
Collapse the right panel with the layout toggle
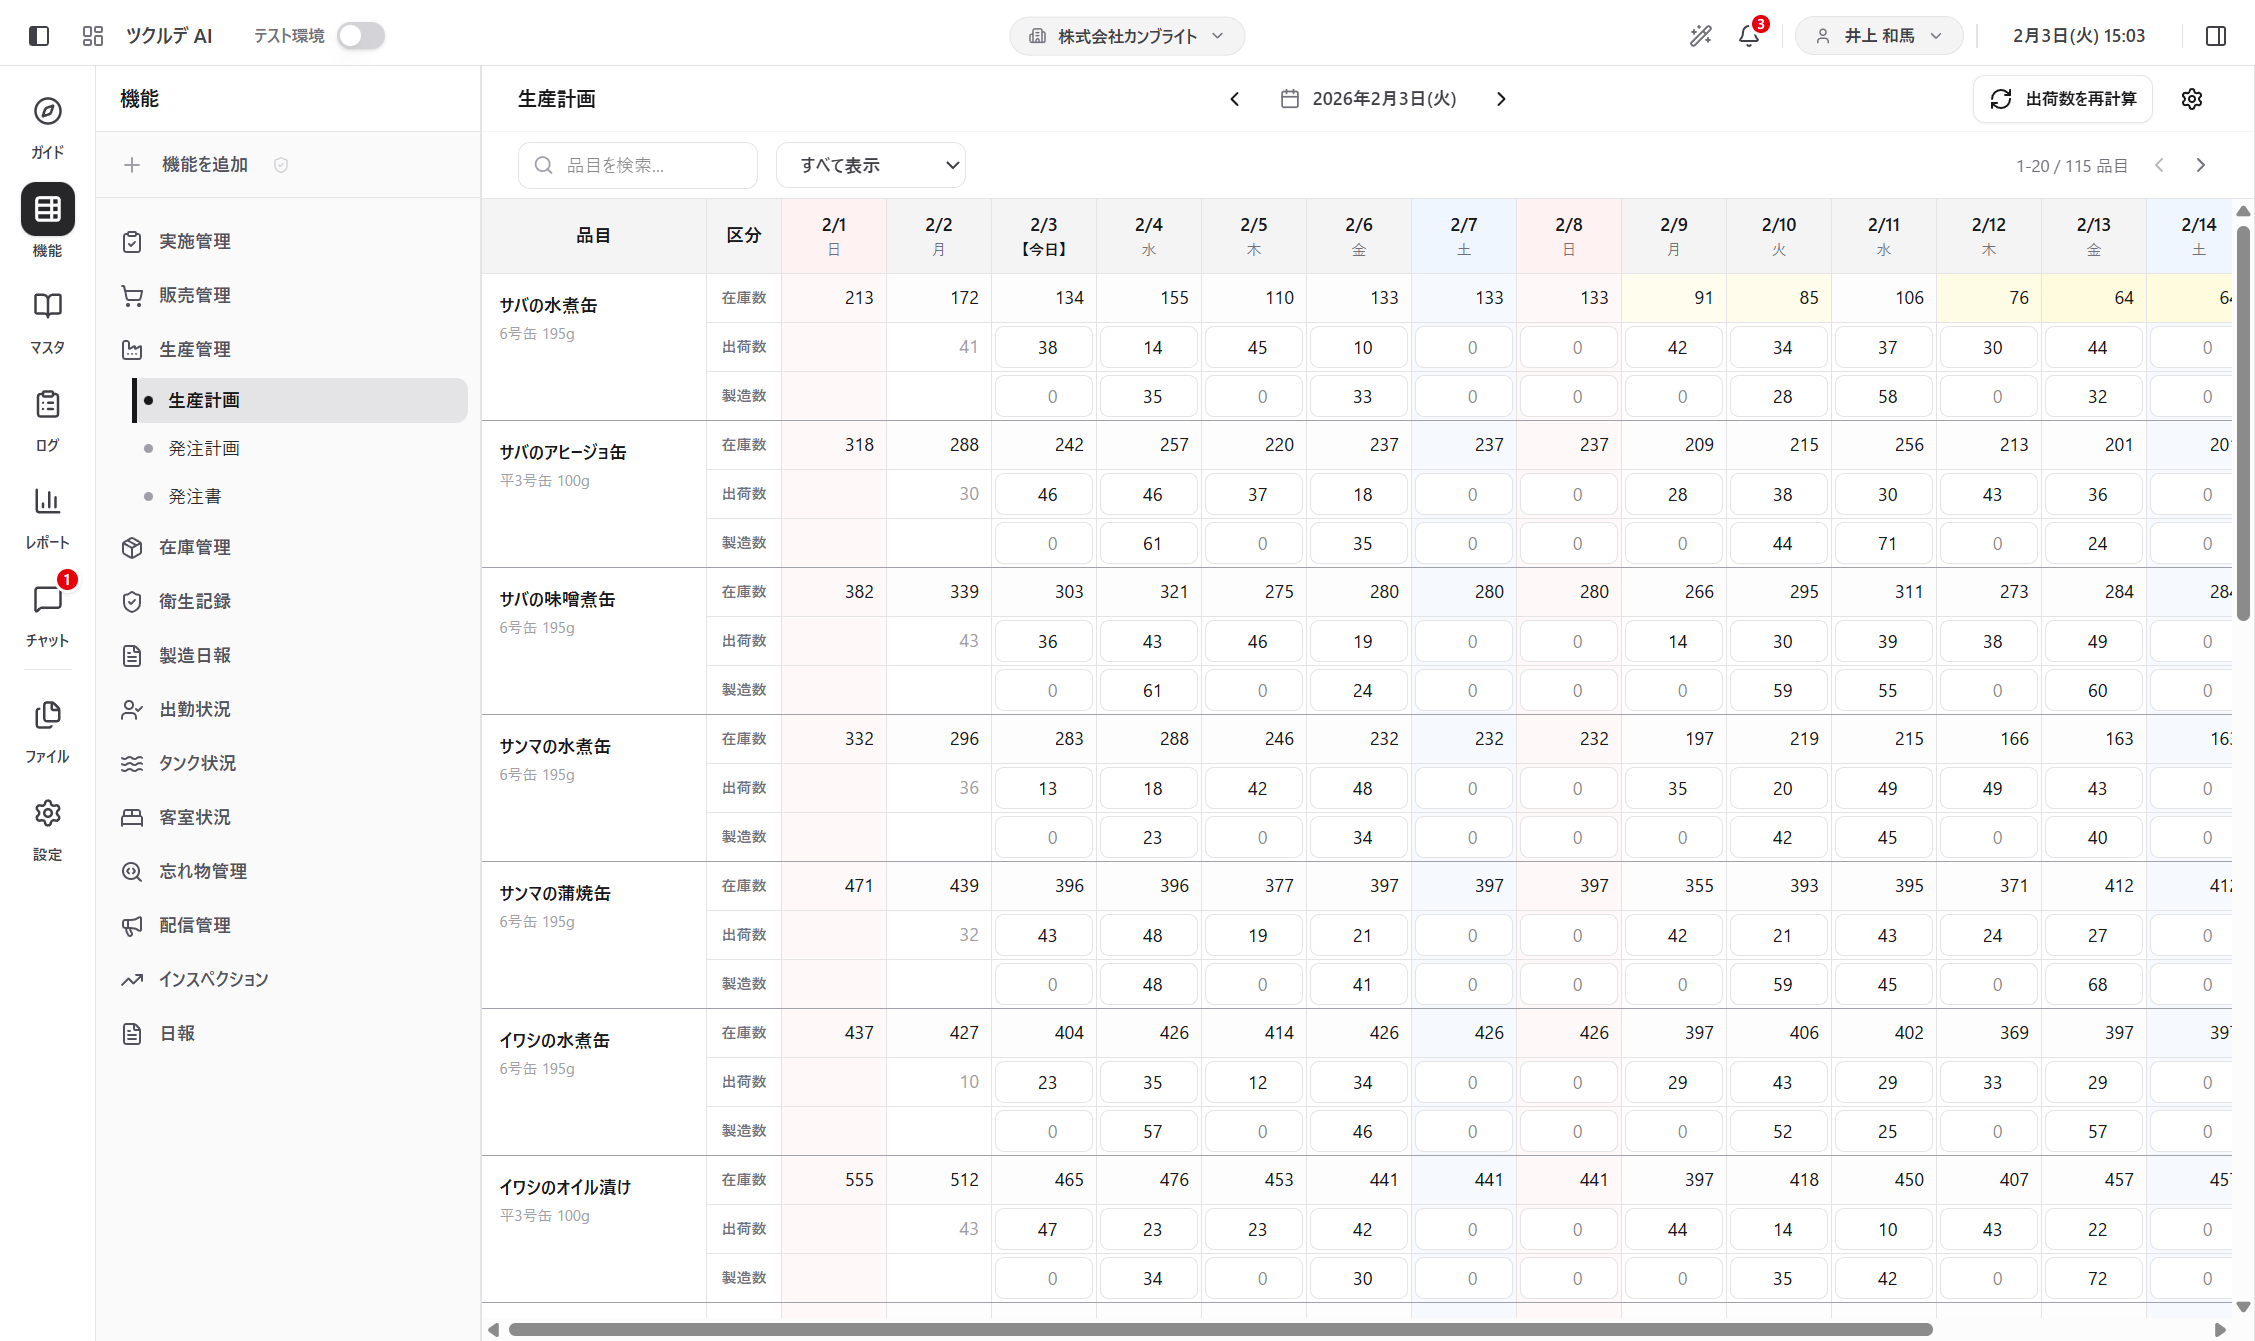[x=2214, y=35]
